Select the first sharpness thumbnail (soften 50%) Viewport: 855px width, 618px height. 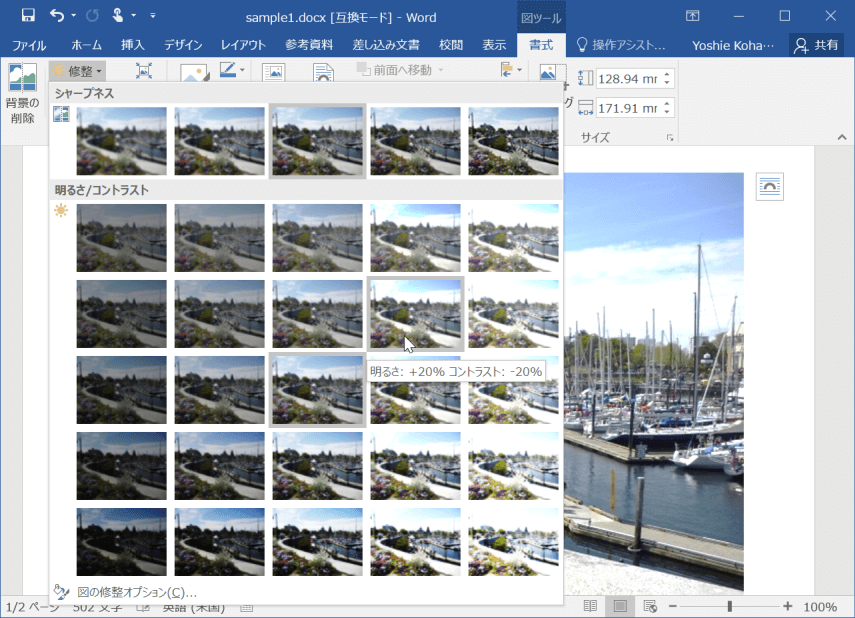pos(122,141)
